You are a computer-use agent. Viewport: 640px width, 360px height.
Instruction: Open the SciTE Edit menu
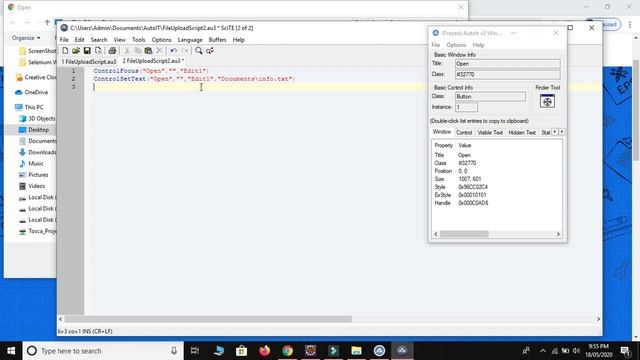[x=79, y=40]
